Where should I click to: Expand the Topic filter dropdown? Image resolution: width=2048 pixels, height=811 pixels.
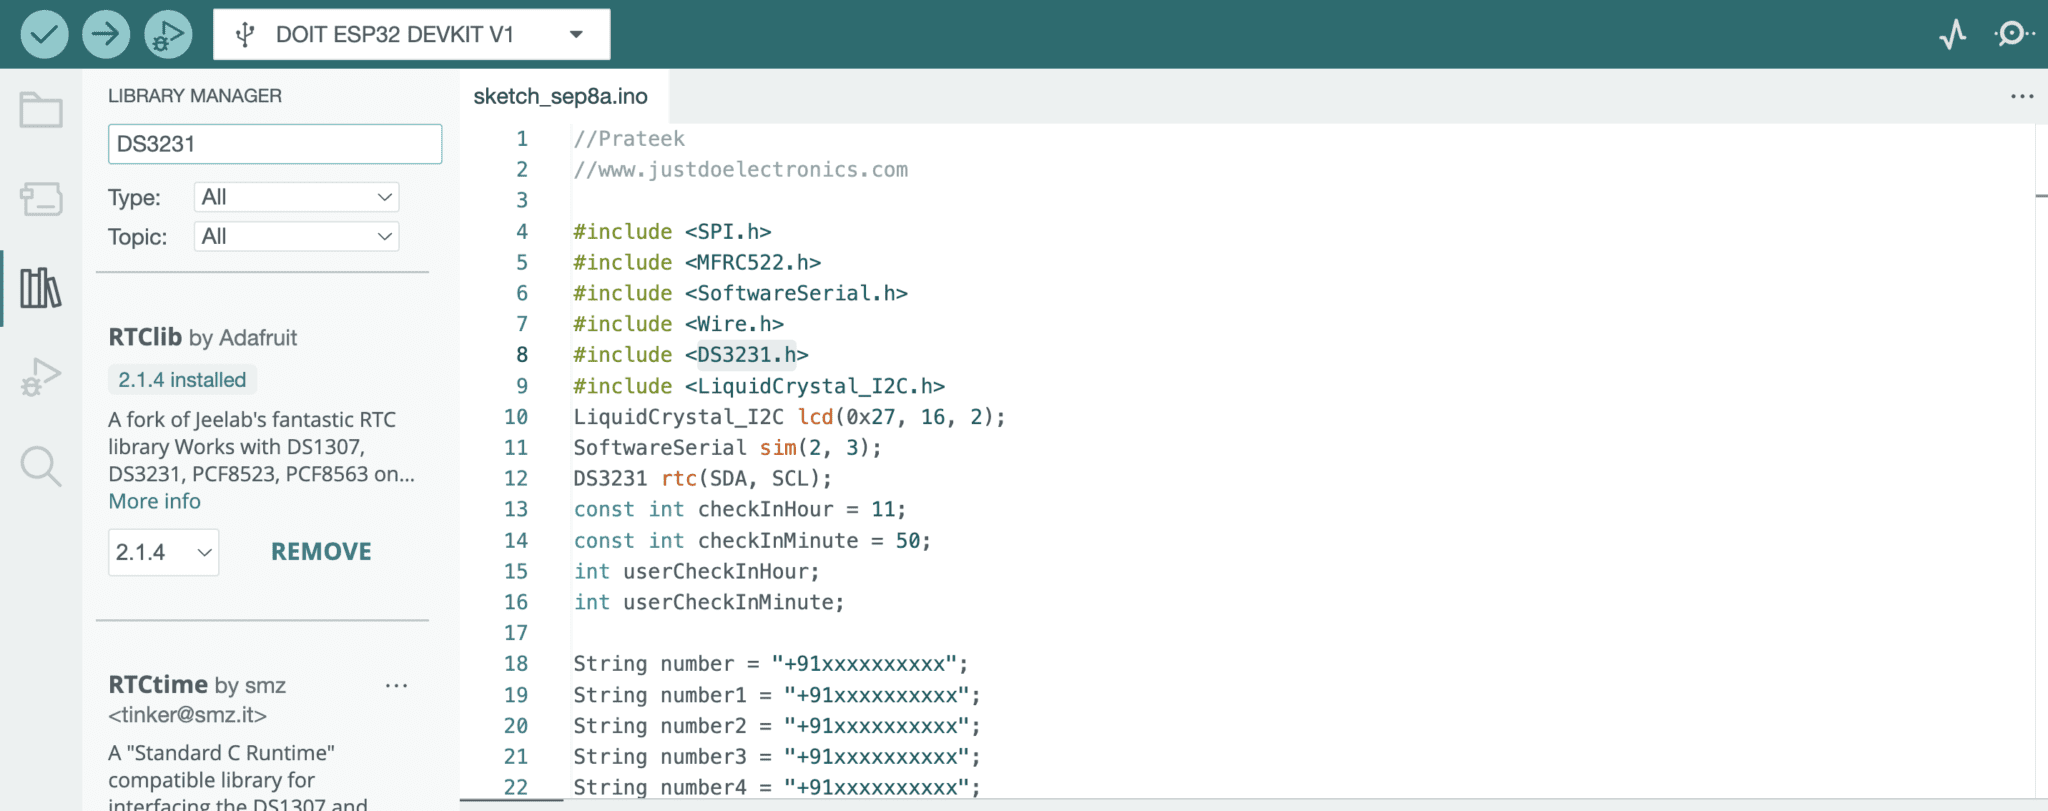pyautogui.click(x=296, y=237)
